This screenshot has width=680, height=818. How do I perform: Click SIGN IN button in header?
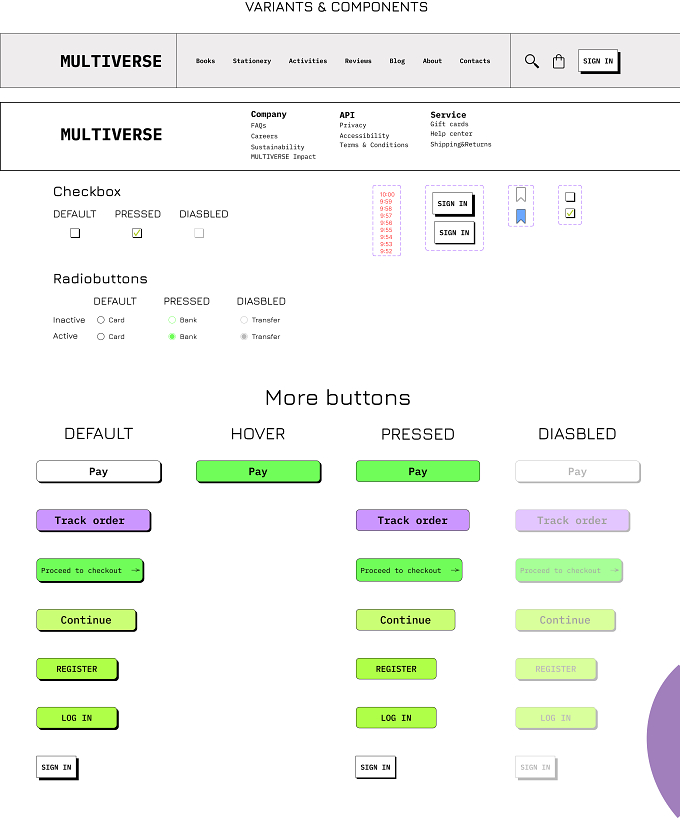[598, 61]
